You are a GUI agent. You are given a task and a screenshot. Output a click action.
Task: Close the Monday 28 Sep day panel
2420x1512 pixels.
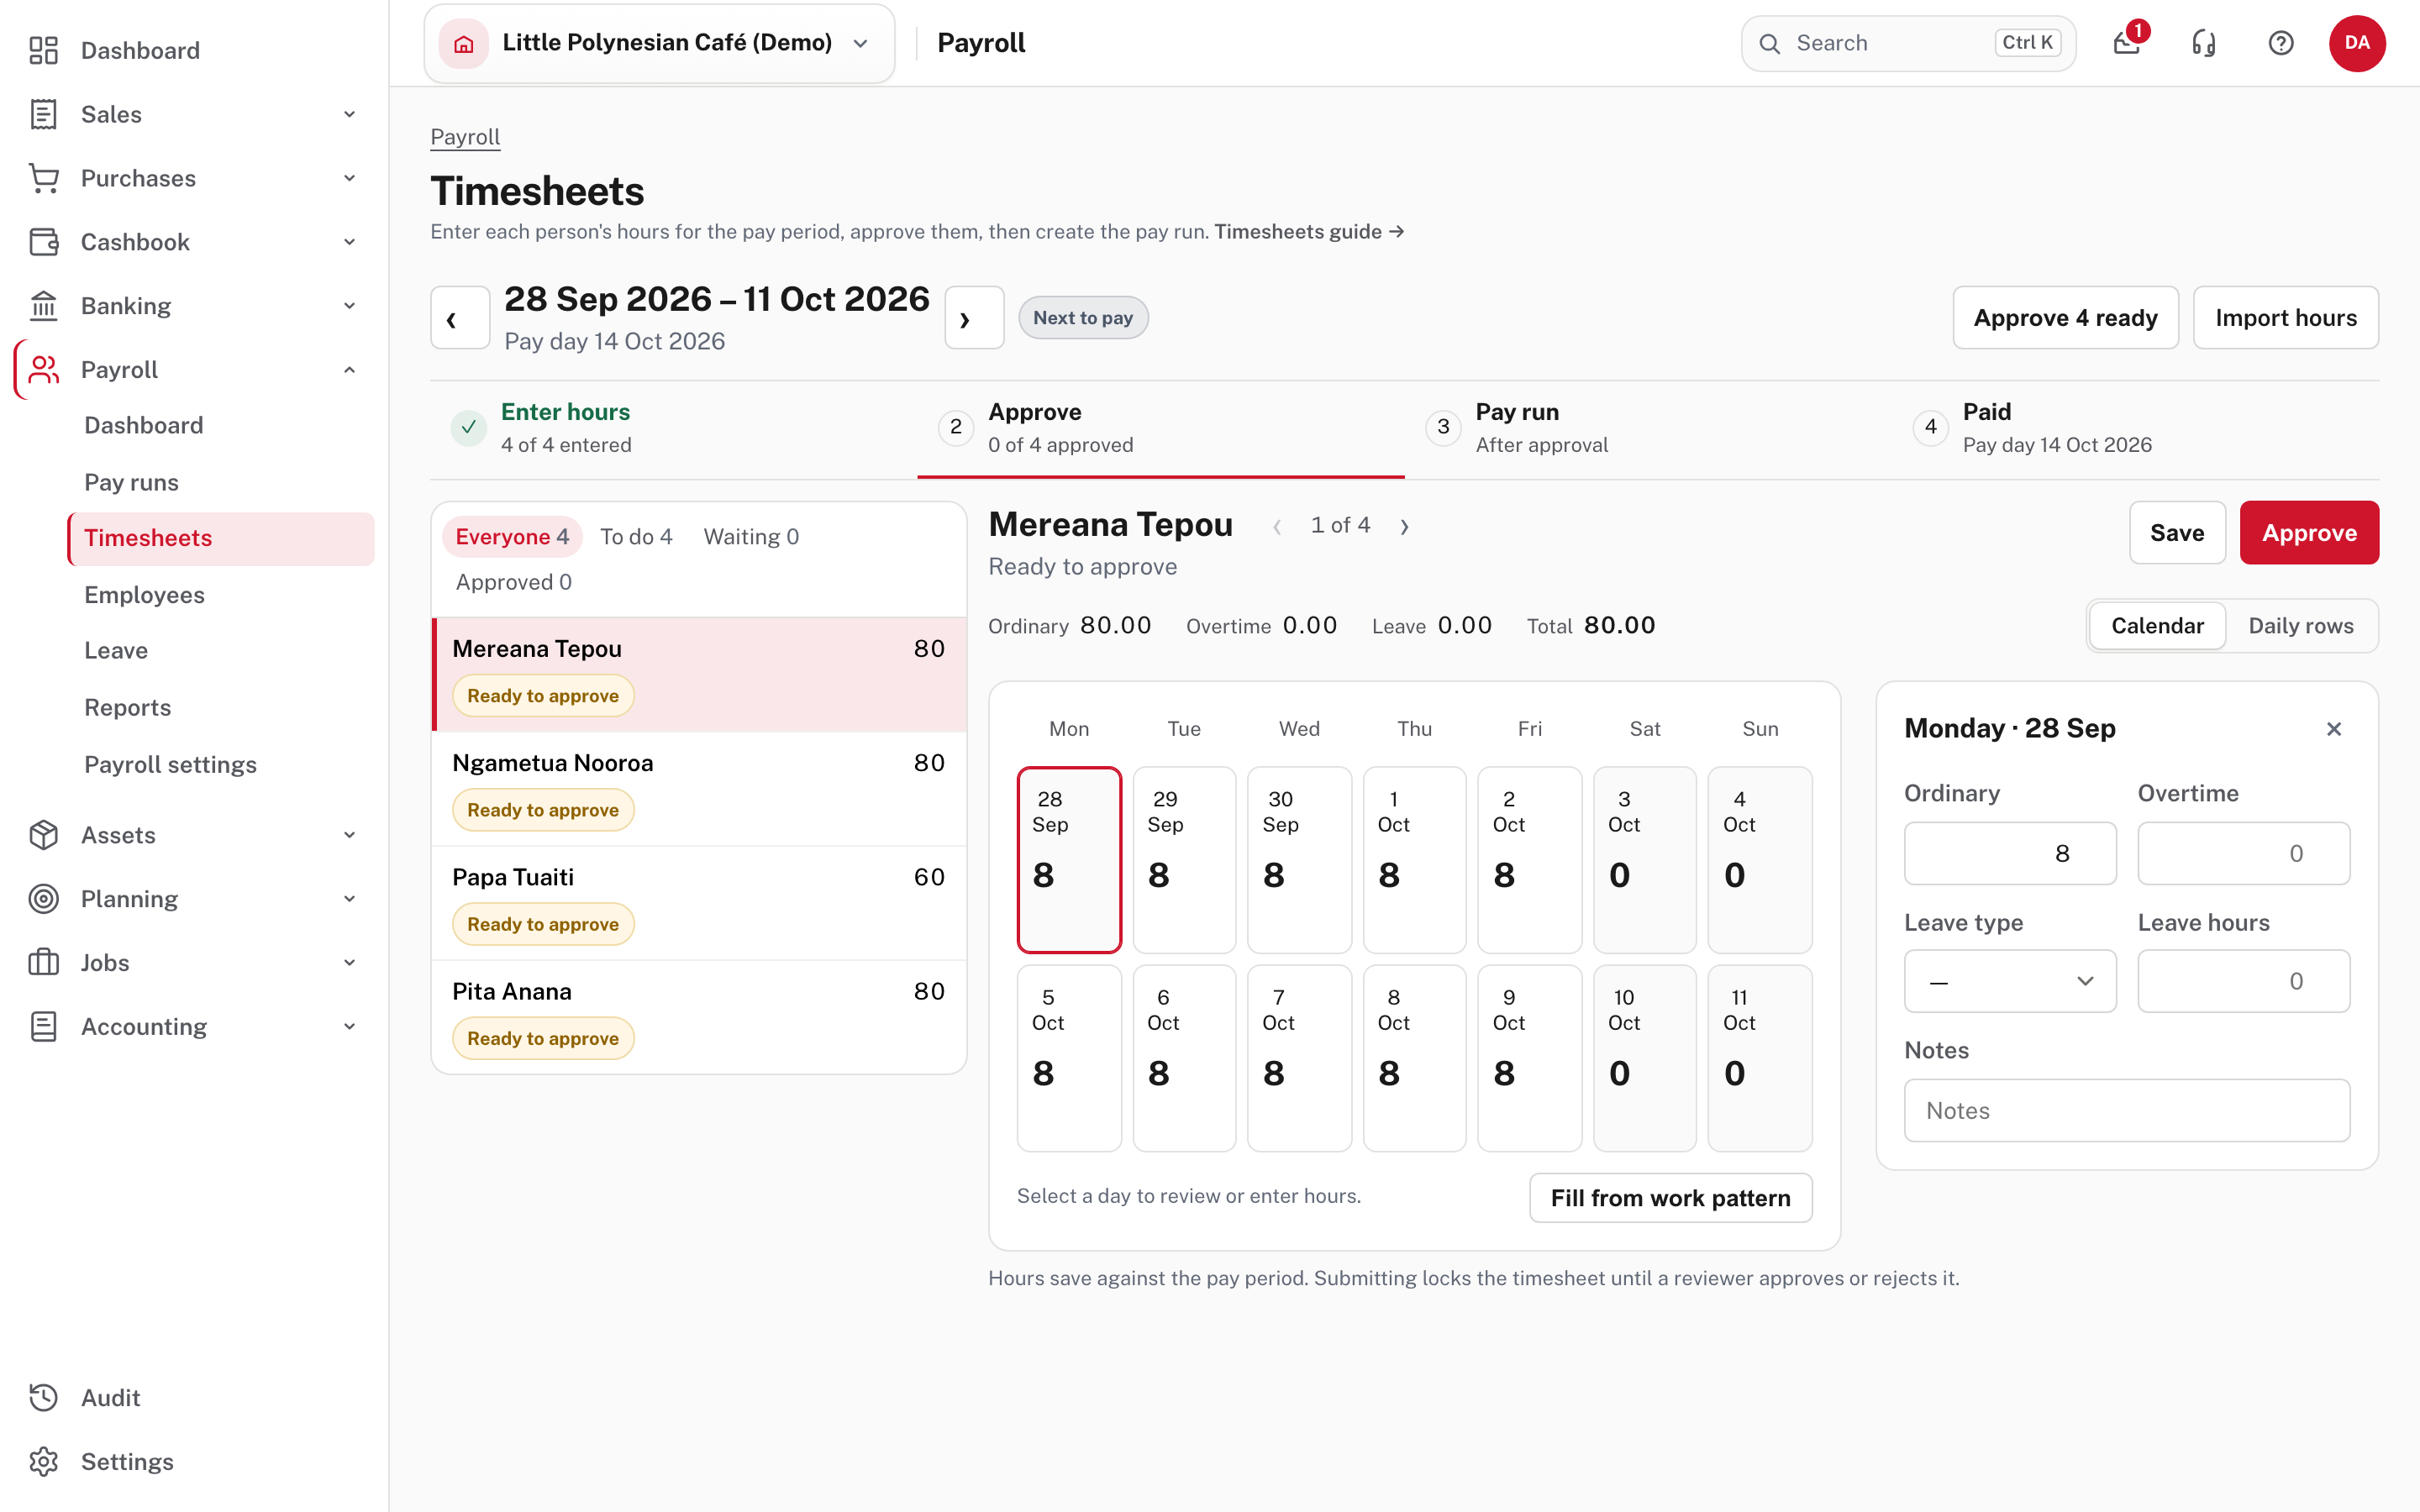coord(2334,729)
